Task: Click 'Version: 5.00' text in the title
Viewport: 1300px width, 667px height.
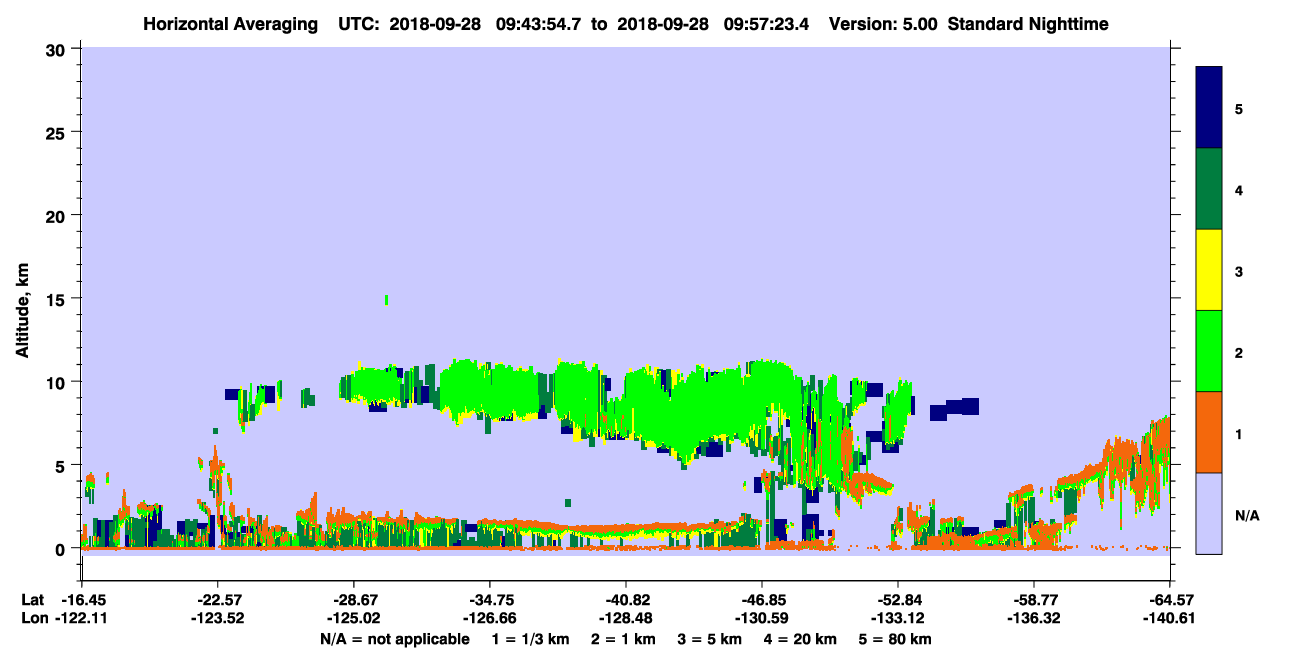Action: [x=884, y=24]
